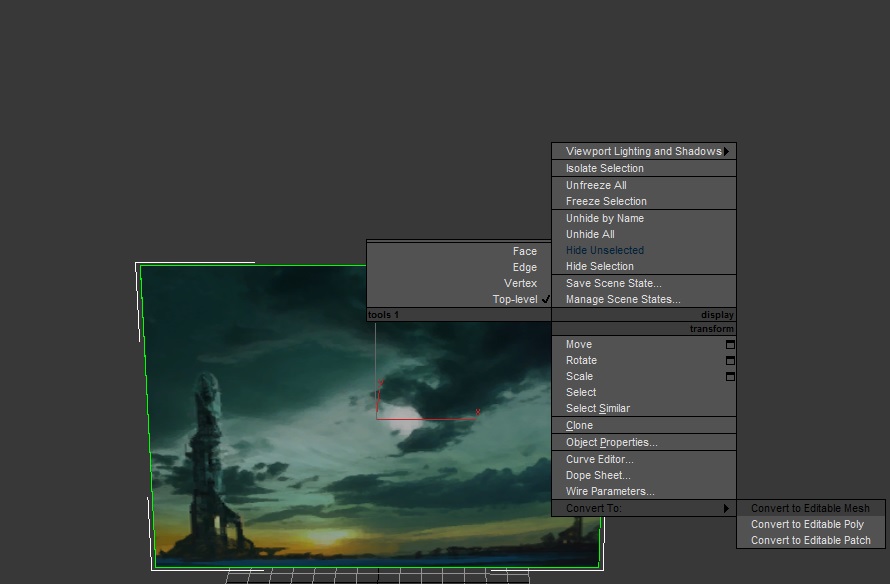This screenshot has width=890, height=584.
Task: Switch to Vertex sub-object level
Action: 520,283
